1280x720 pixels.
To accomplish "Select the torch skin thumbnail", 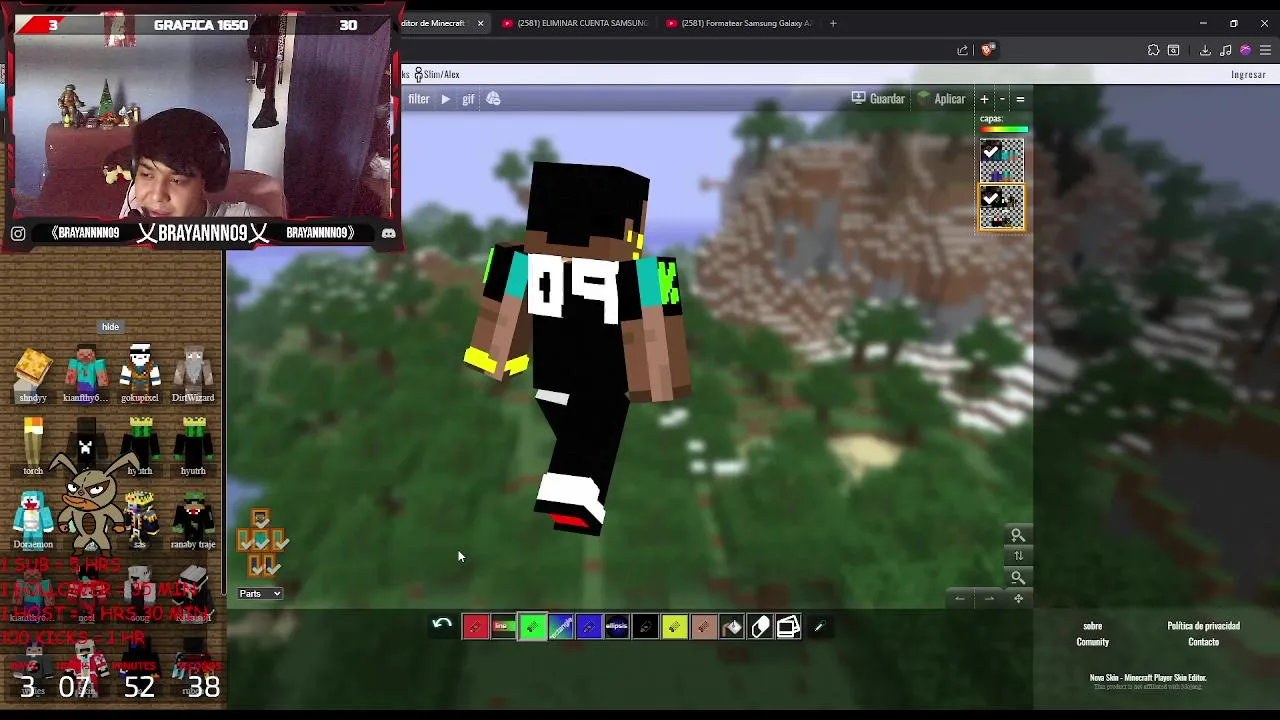I will [33, 447].
